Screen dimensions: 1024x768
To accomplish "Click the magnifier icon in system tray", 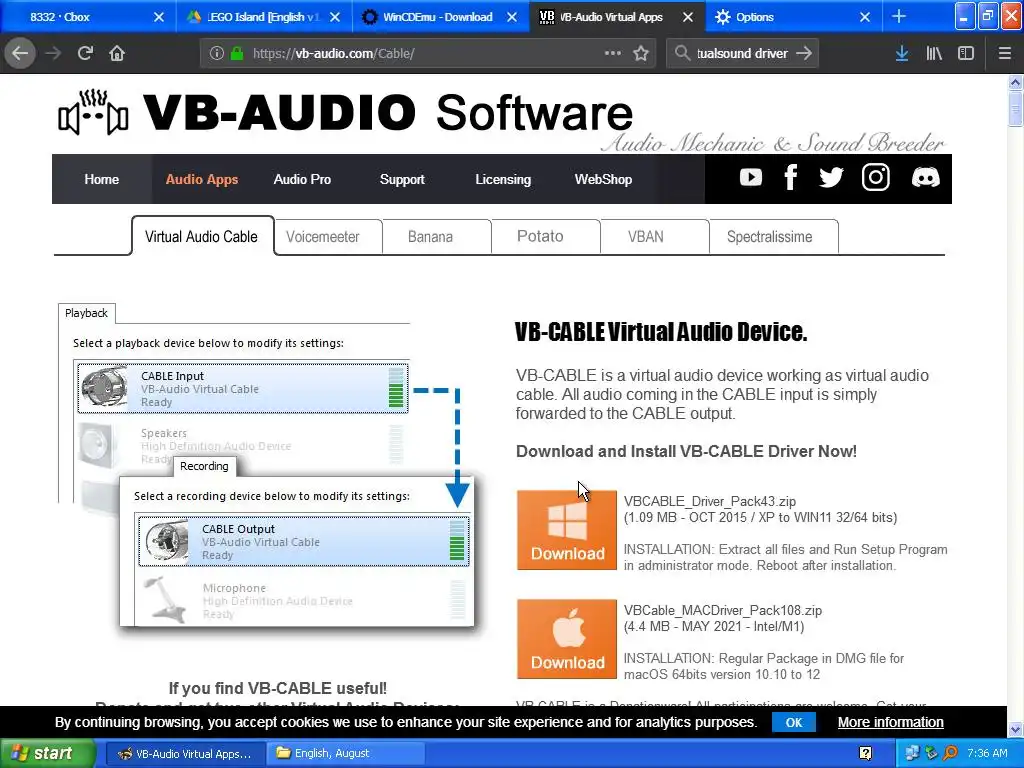I will 950,754.
